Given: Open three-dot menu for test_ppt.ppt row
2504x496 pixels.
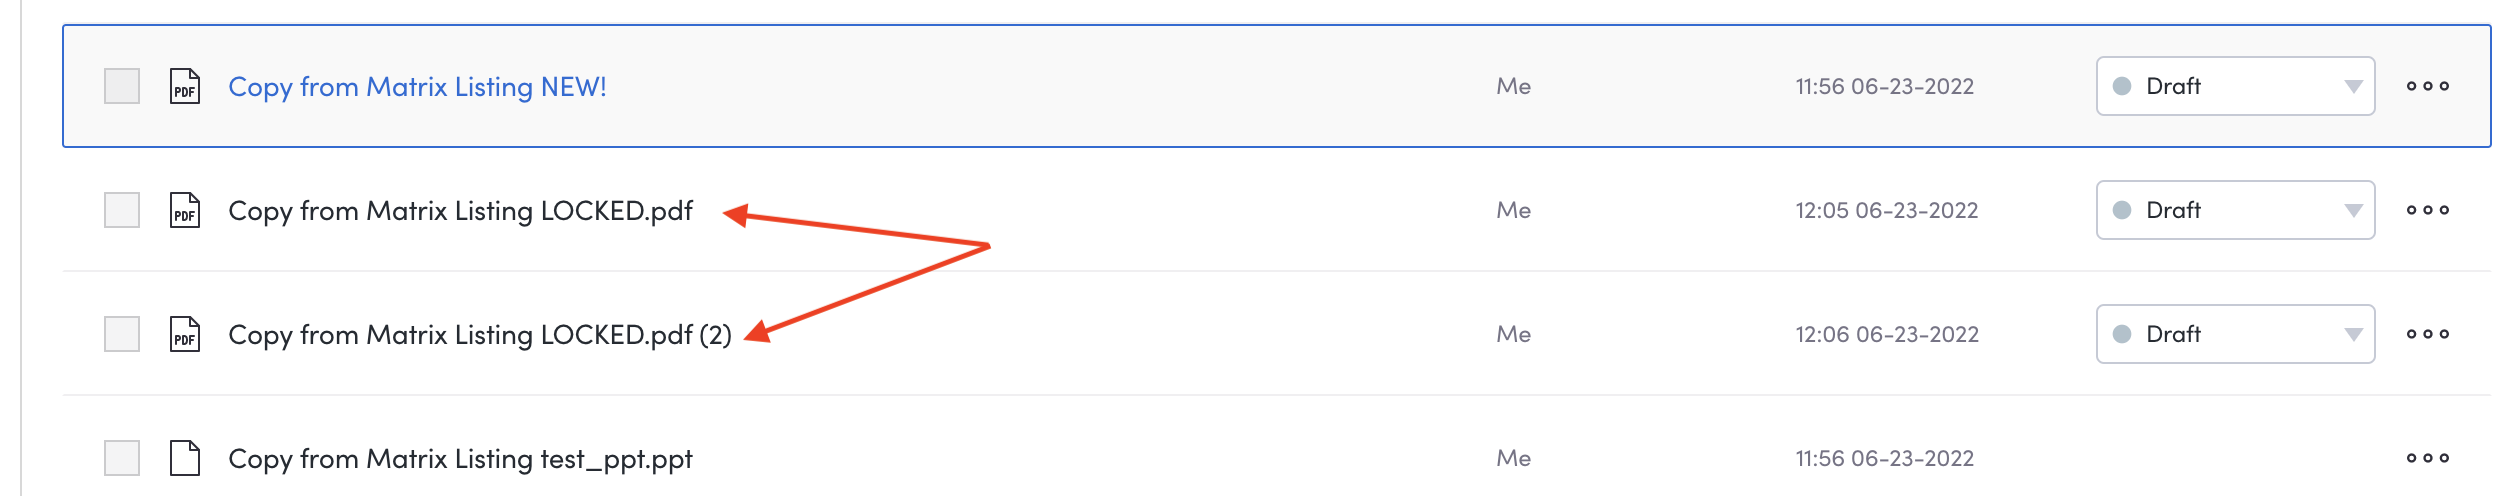Looking at the screenshot, I should tap(2427, 458).
